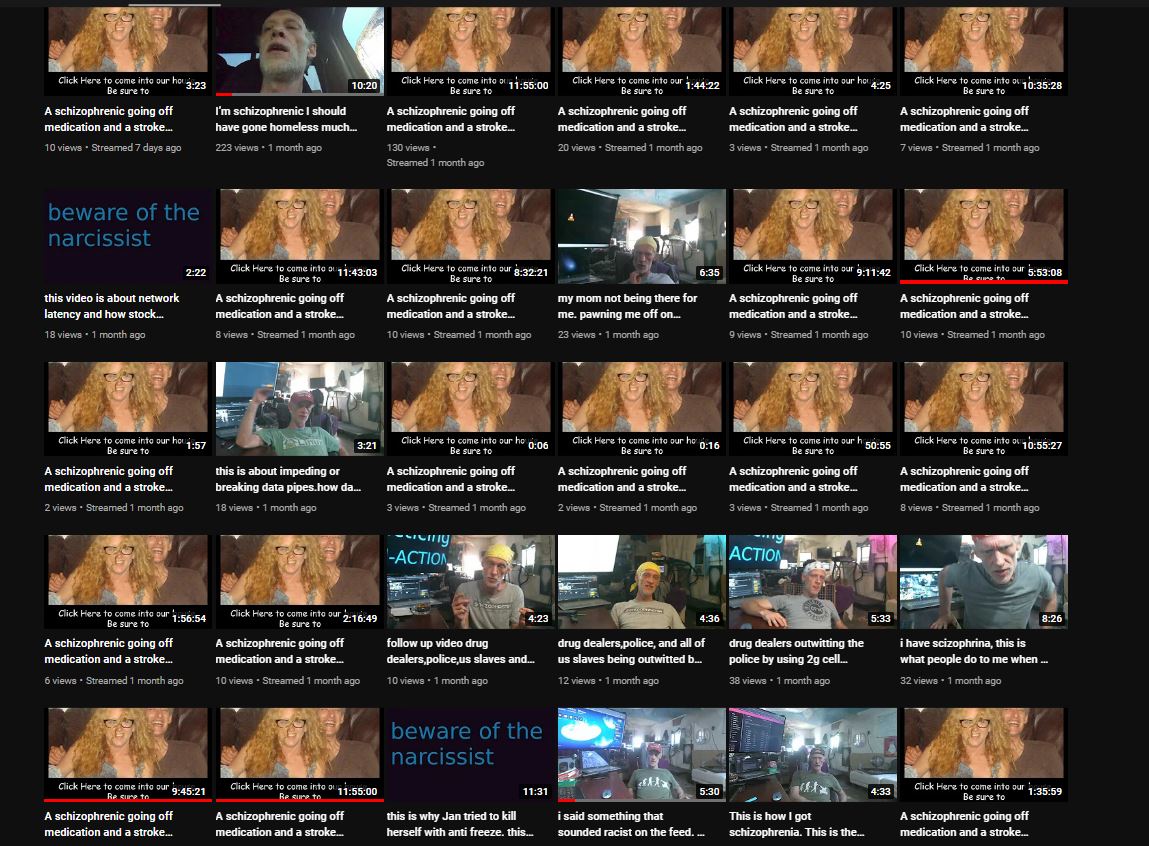
Task: Open title 'this is why Jan tried to kill herself...'
Action: point(460,824)
